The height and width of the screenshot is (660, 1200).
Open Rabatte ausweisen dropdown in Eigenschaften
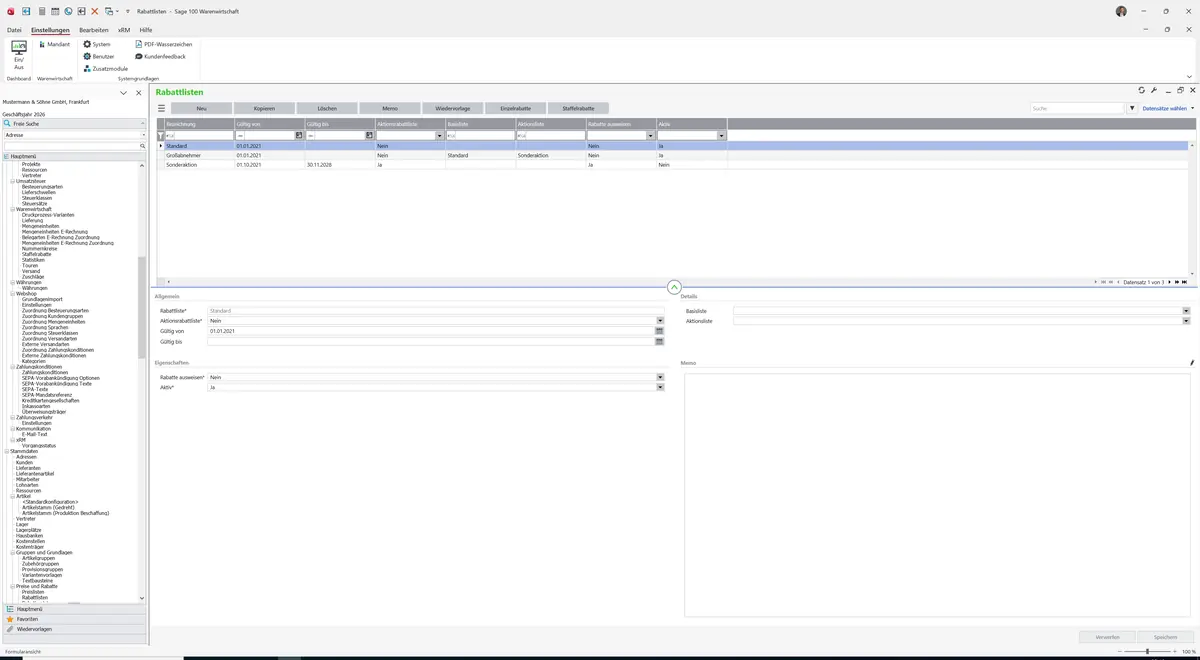coord(660,377)
